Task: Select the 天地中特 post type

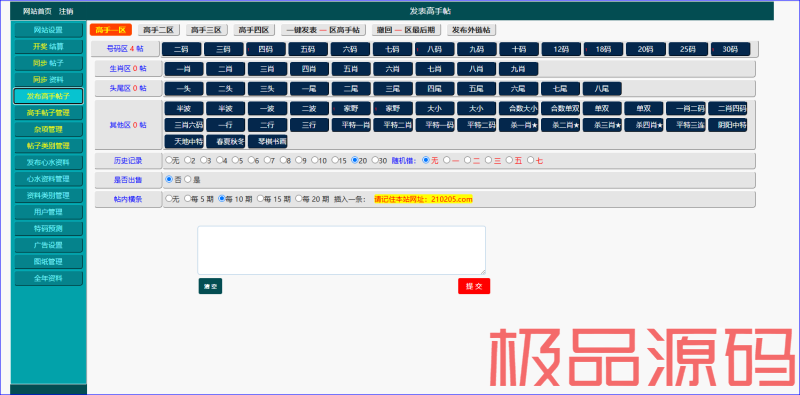Action: point(184,141)
